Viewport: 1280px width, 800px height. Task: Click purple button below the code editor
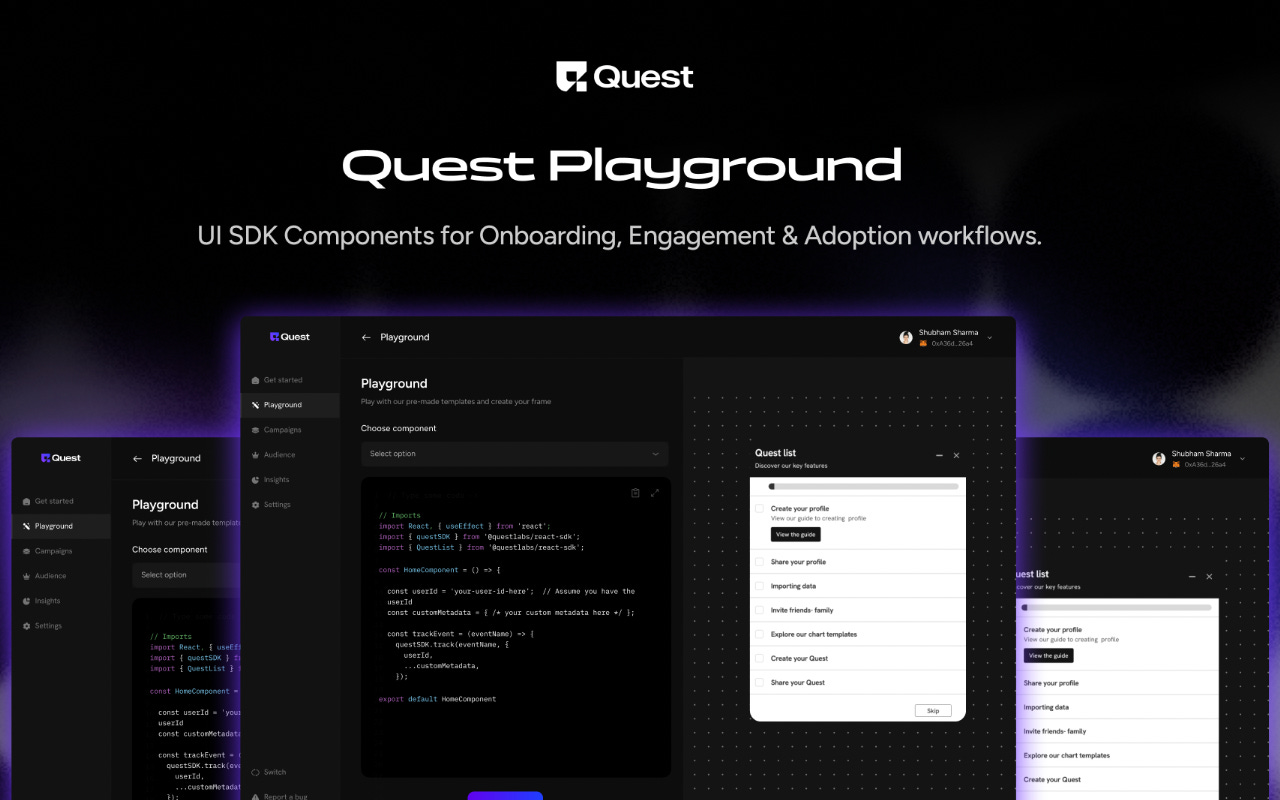click(x=505, y=796)
